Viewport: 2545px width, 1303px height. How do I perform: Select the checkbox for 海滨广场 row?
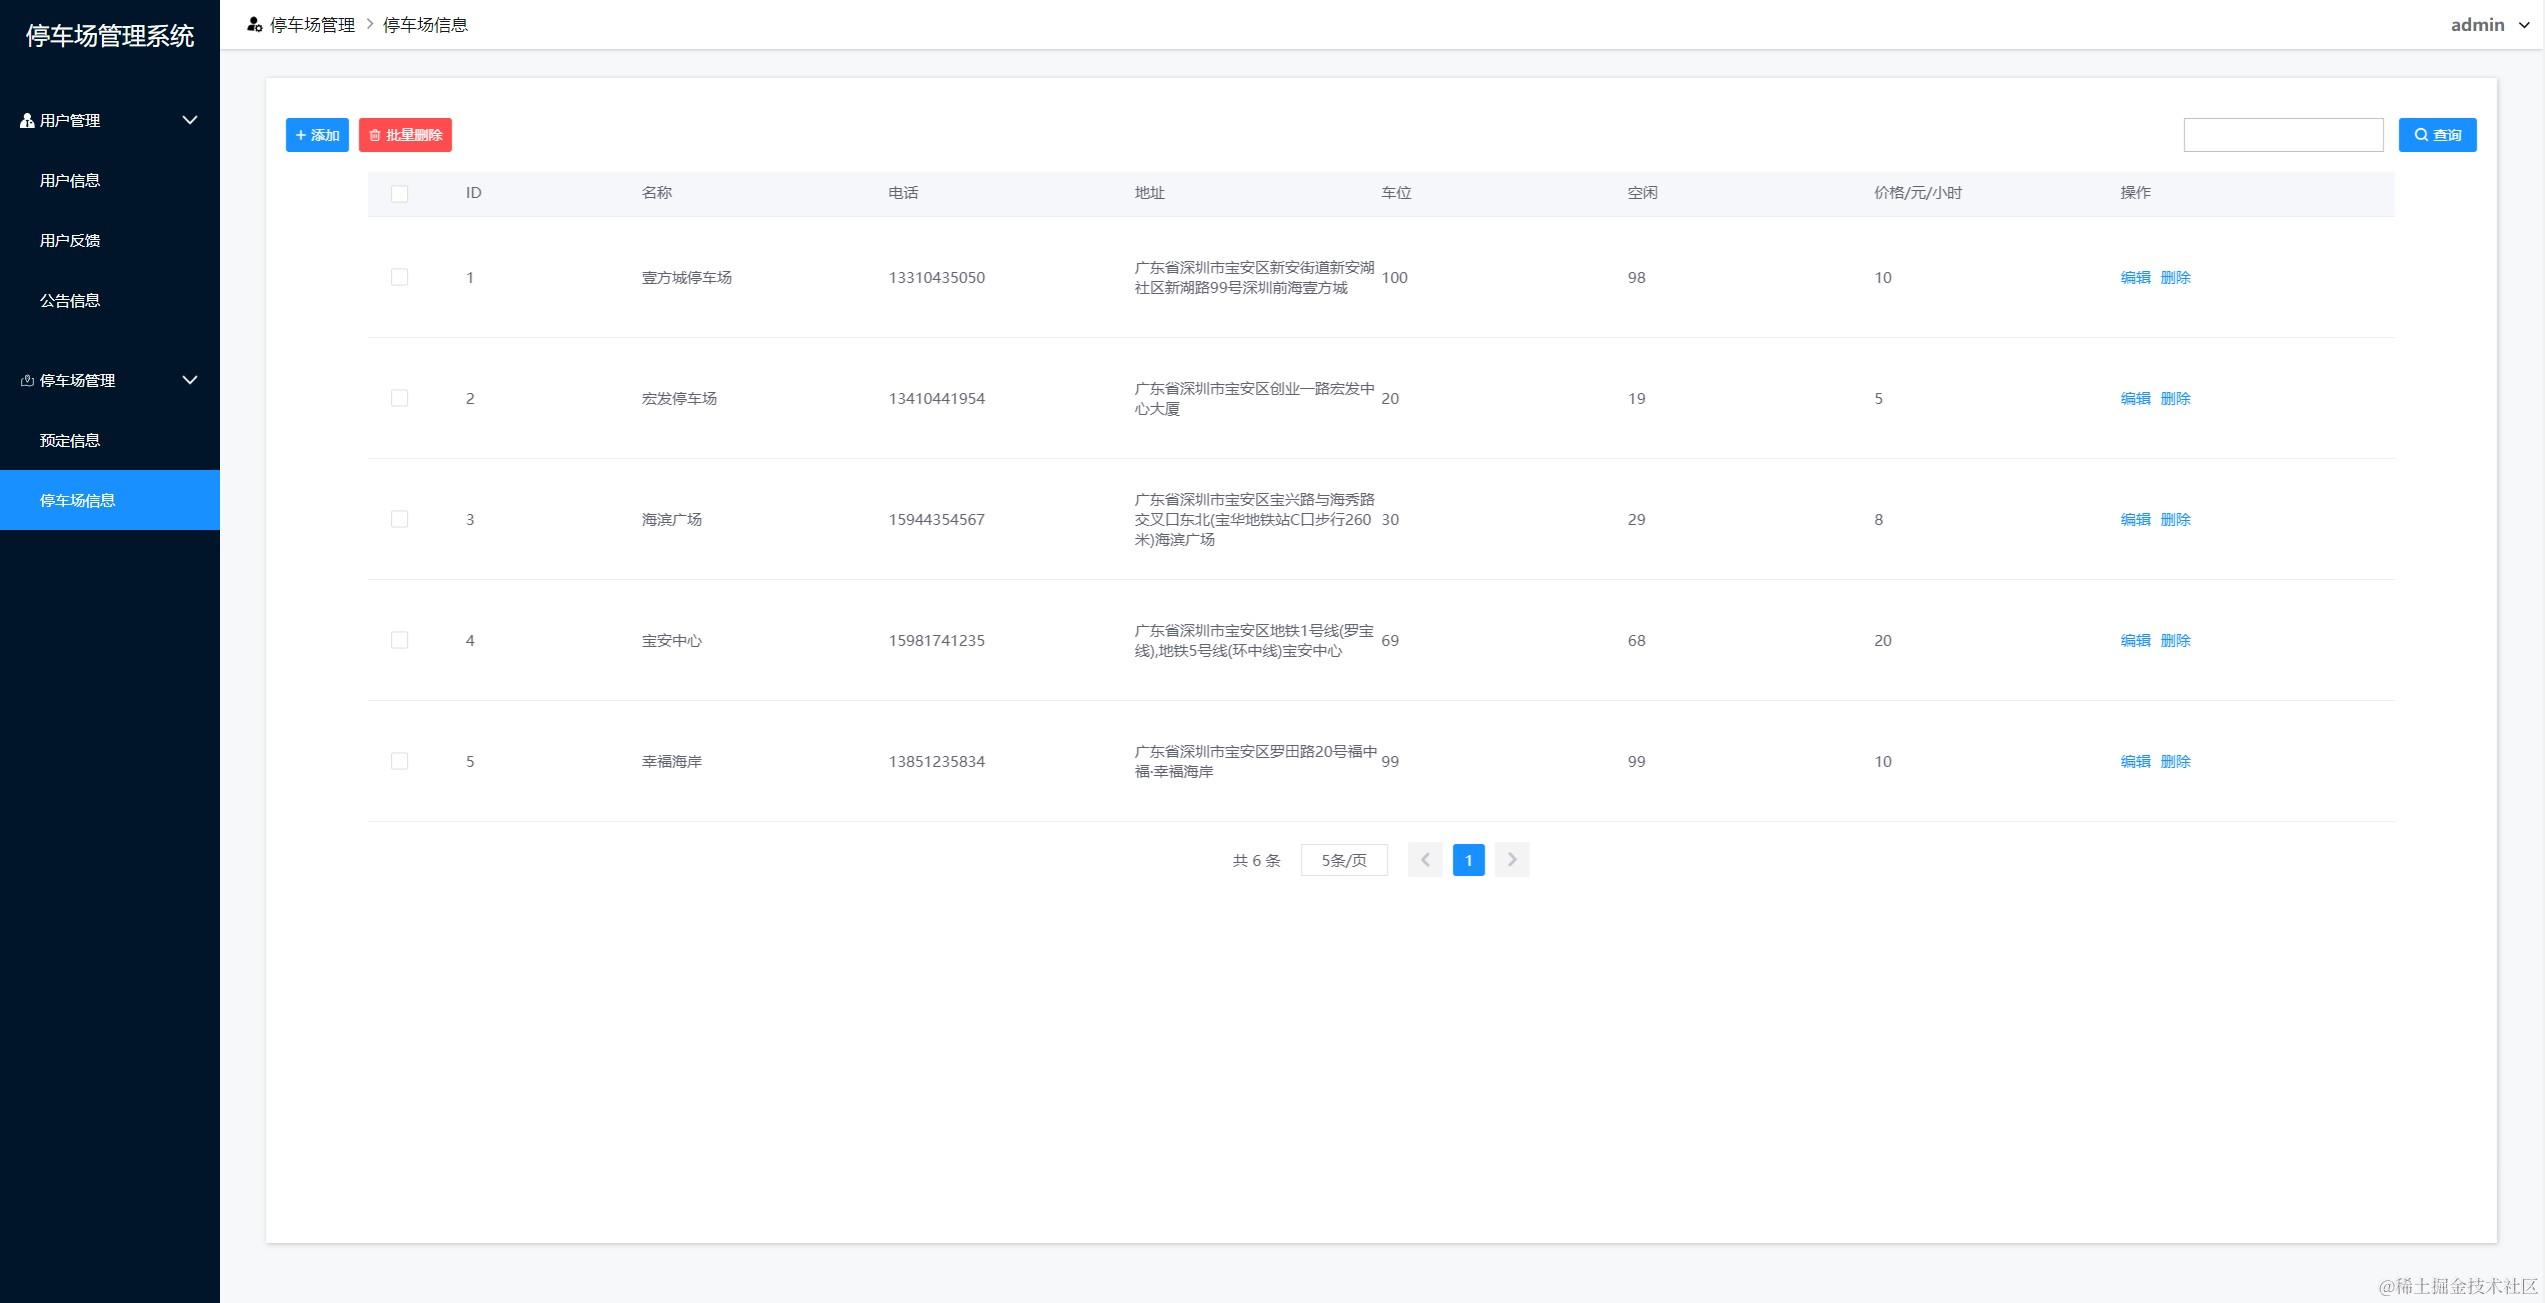[399, 519]
